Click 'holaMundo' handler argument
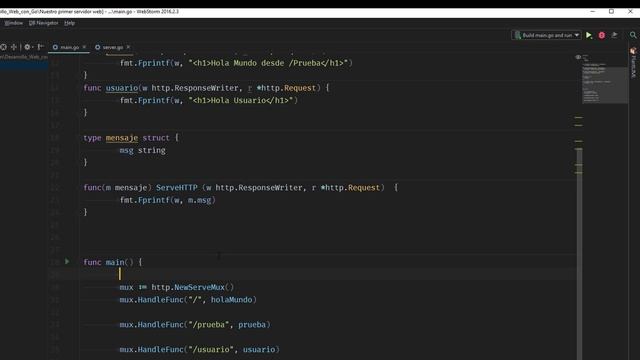 click(x=231, y=300)
